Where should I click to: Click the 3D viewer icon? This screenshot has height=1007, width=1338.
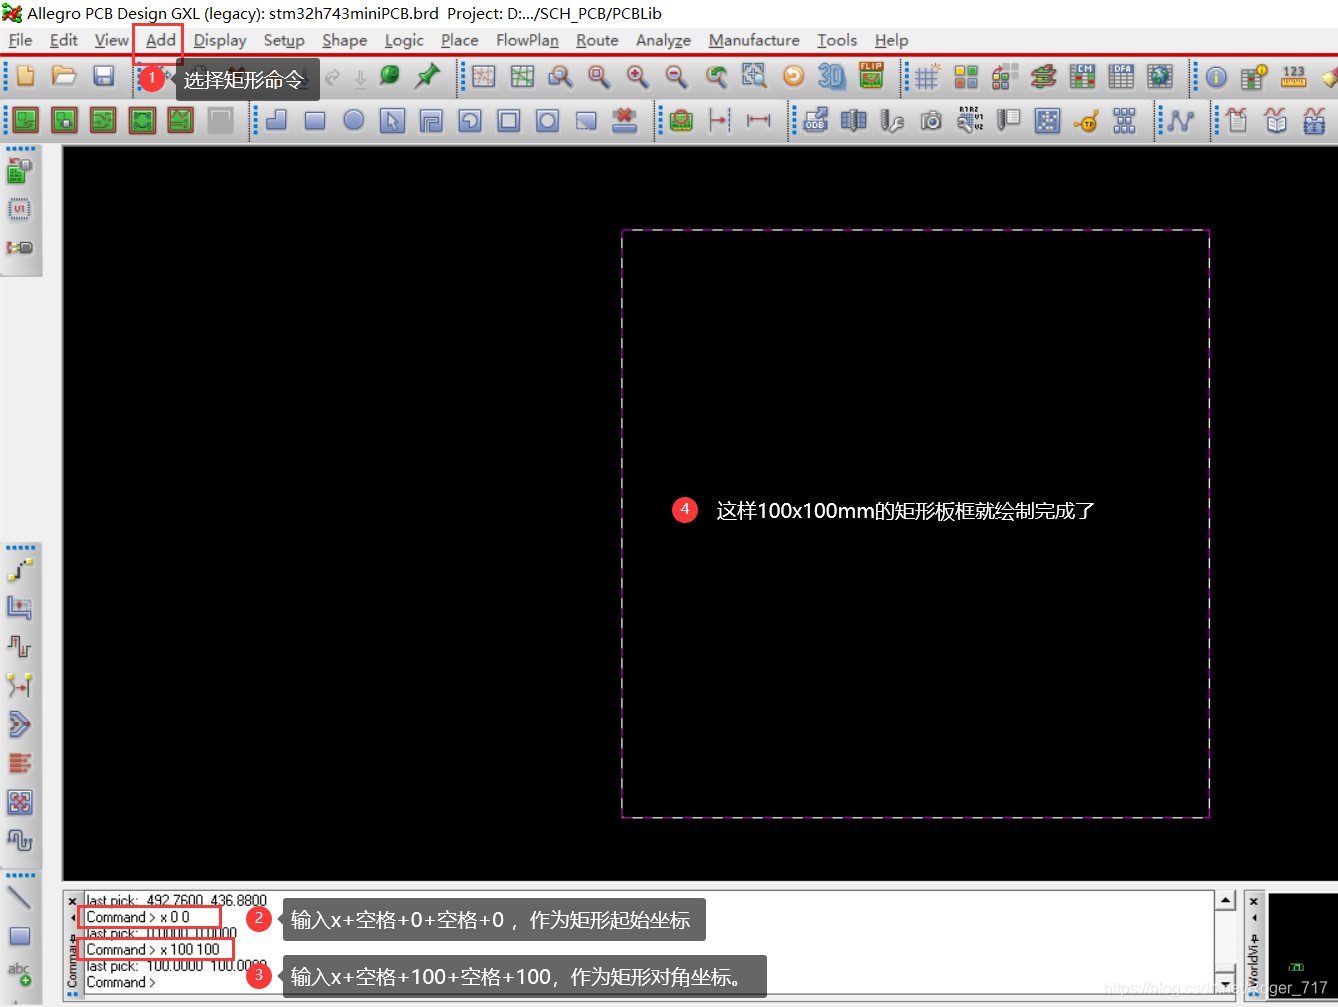(831, 76)
